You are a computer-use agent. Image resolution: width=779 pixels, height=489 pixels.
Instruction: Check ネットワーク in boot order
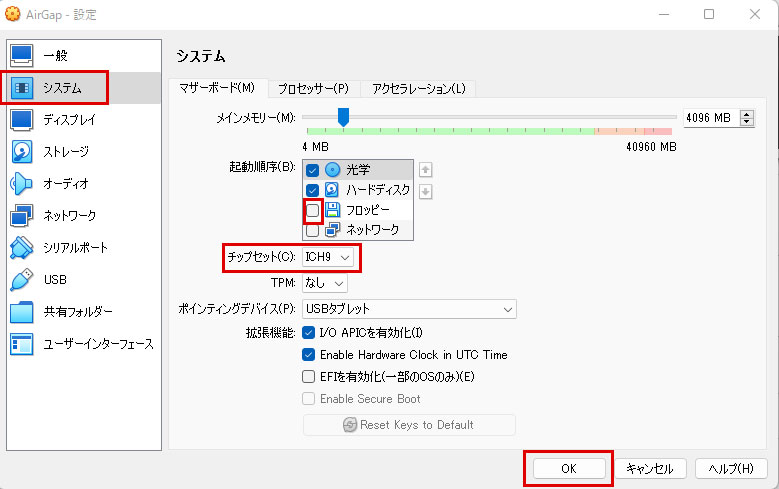click(x=312, y=231)
